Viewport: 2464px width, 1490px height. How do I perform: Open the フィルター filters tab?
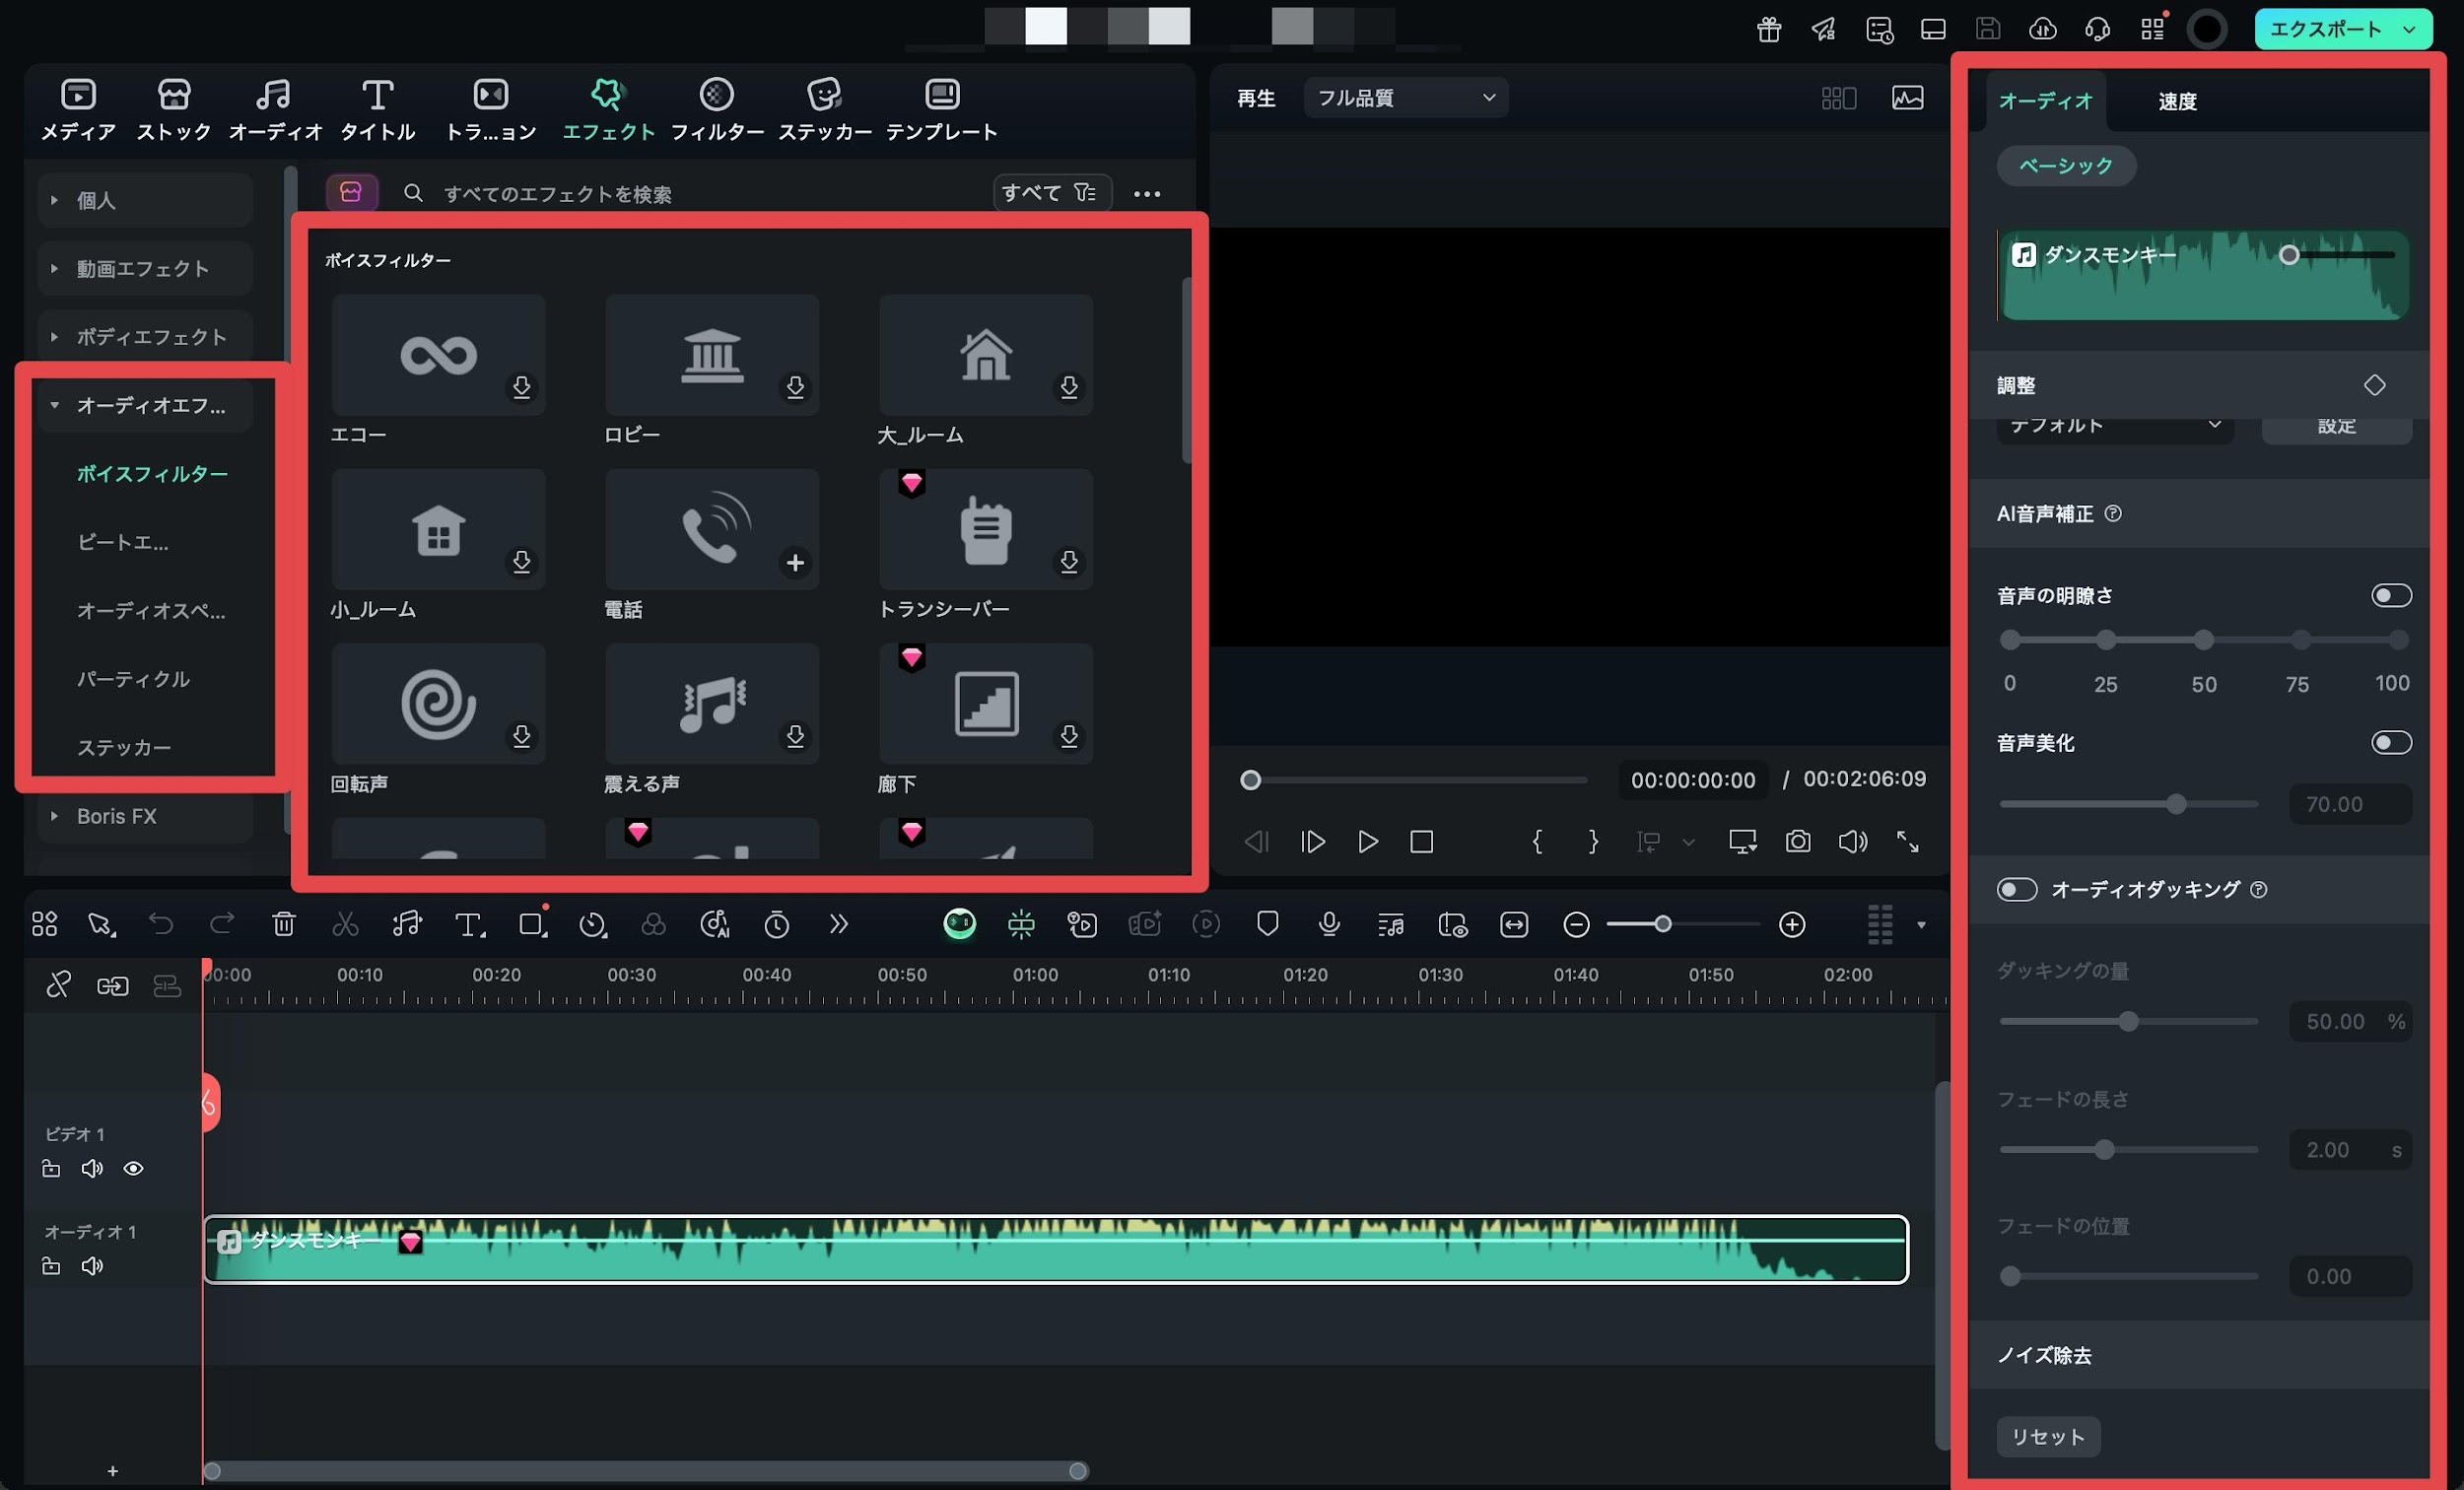[716, 109]
